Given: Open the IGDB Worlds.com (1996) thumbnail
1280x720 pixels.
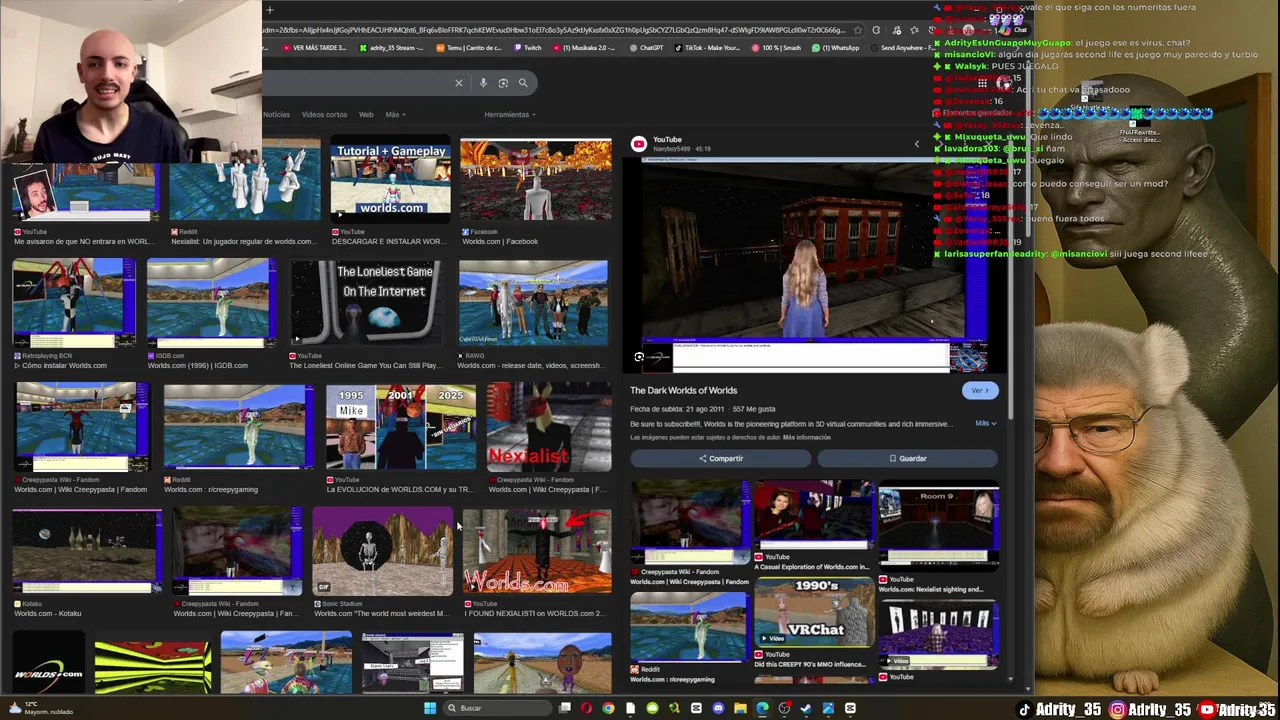Looking at the screenshot, I should [x=212, y=304].
